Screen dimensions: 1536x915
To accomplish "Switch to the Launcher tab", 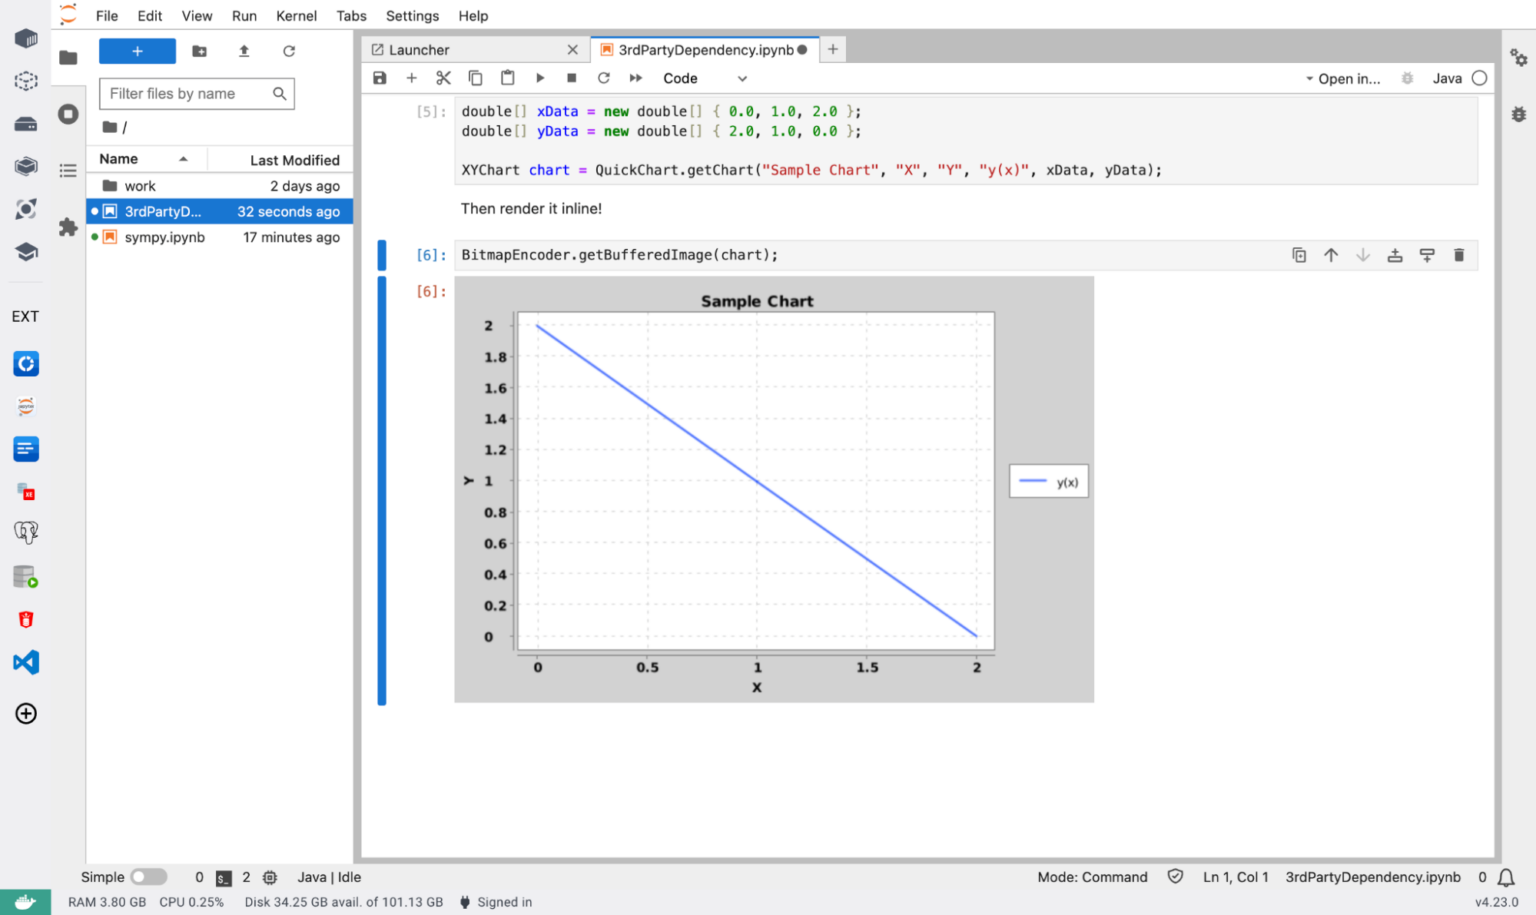I will coord(419,50).
